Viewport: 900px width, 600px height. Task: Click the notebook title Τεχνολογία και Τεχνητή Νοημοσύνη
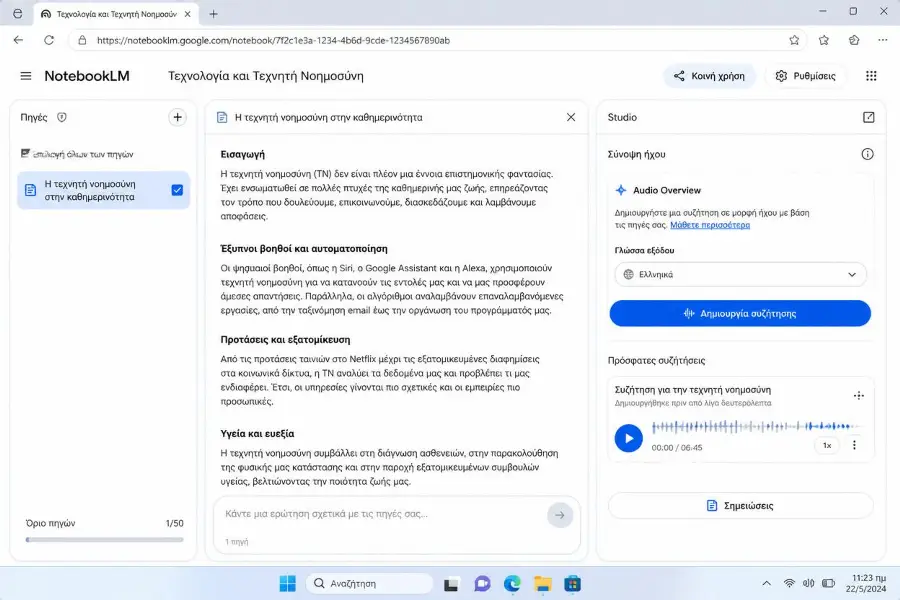click(266, 76)
